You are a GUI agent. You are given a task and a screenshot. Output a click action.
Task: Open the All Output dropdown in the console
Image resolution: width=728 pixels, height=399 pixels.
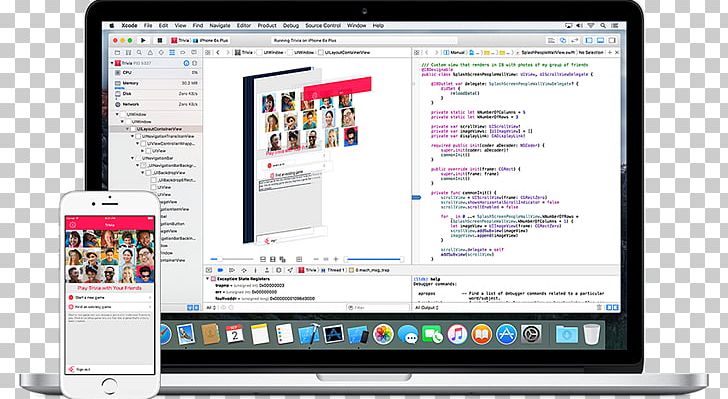[x=426, y=307]
